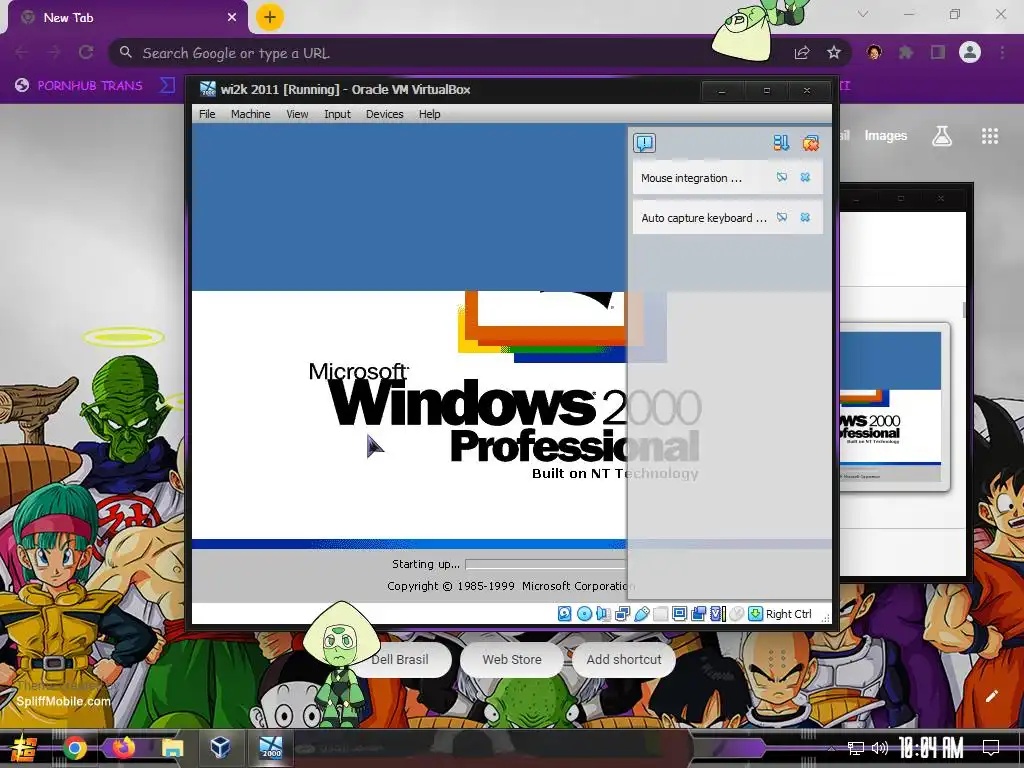Click the Windows 2000 VM preview thumbnail
Viewport: 1024px width, 768px height.
coord(891,407)
